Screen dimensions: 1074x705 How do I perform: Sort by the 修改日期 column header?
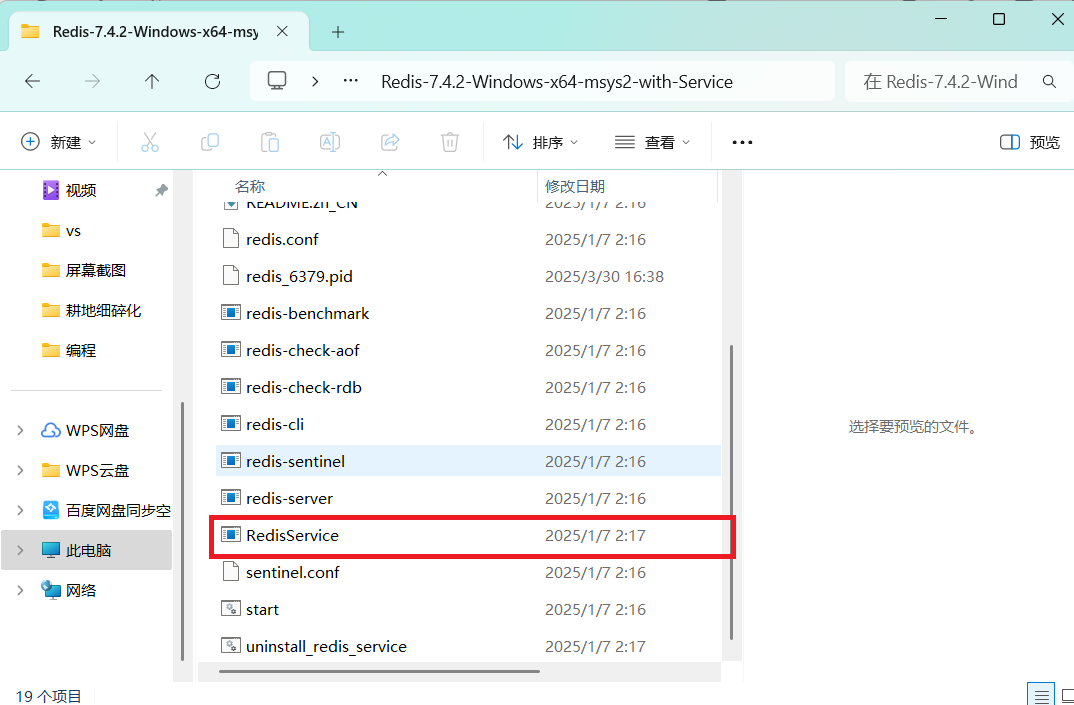(575, 186)
